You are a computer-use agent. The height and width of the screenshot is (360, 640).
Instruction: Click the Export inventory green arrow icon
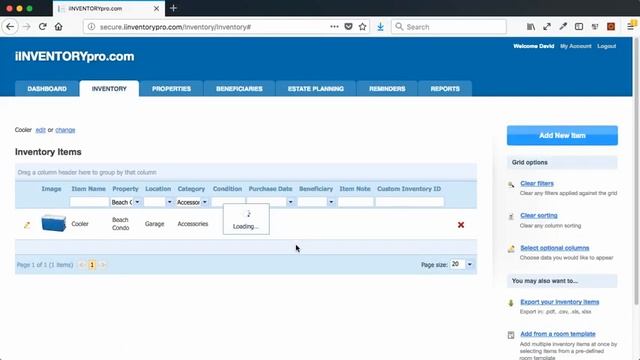coord(511,303)
